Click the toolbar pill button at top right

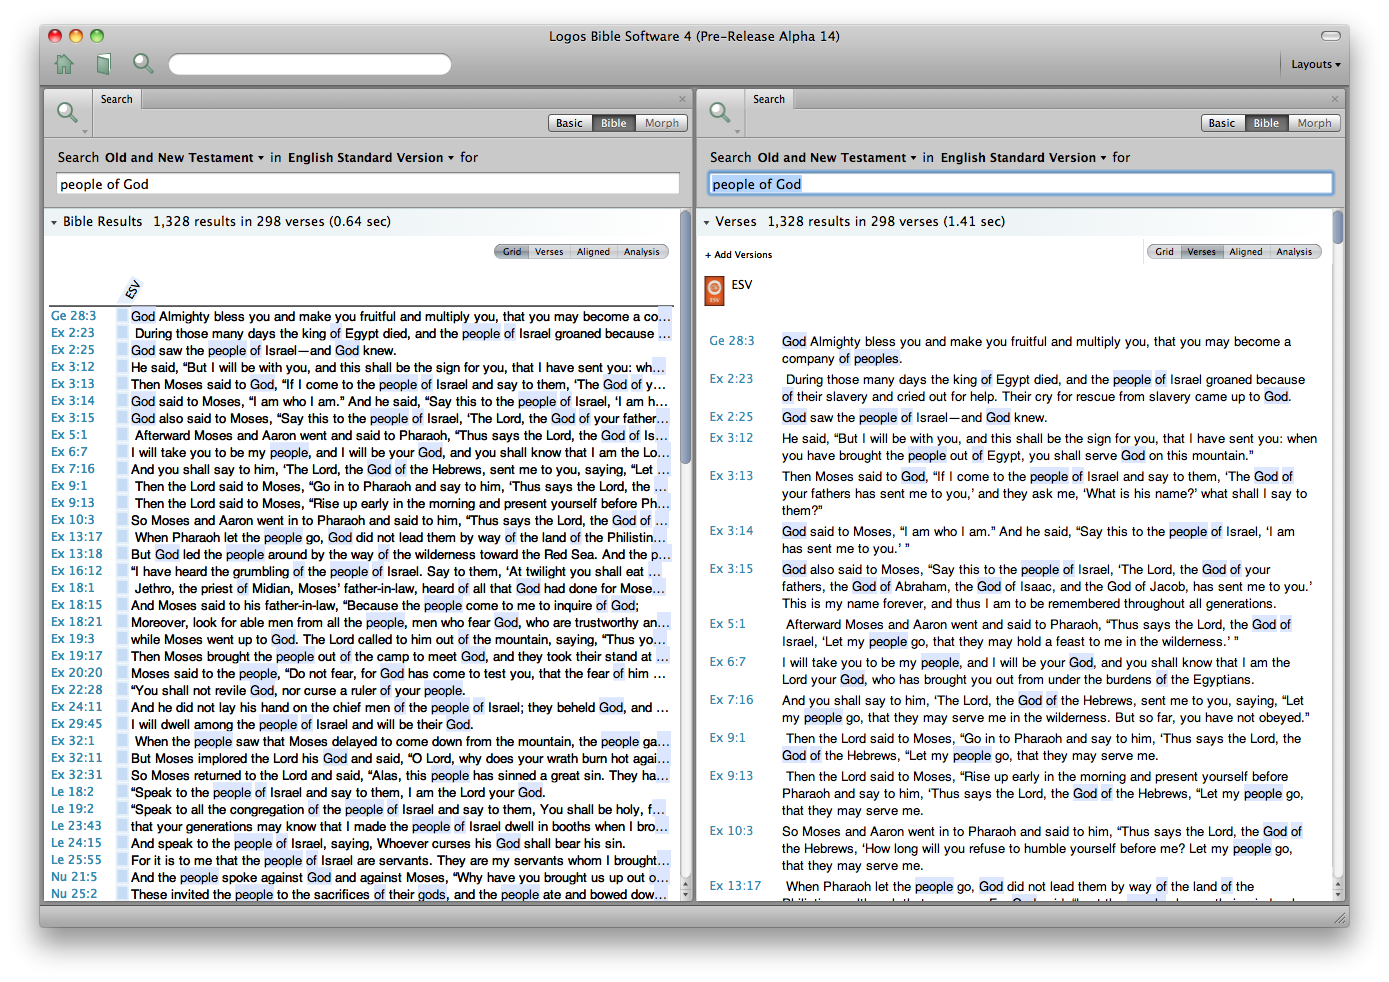click(x=1330, y=36)
